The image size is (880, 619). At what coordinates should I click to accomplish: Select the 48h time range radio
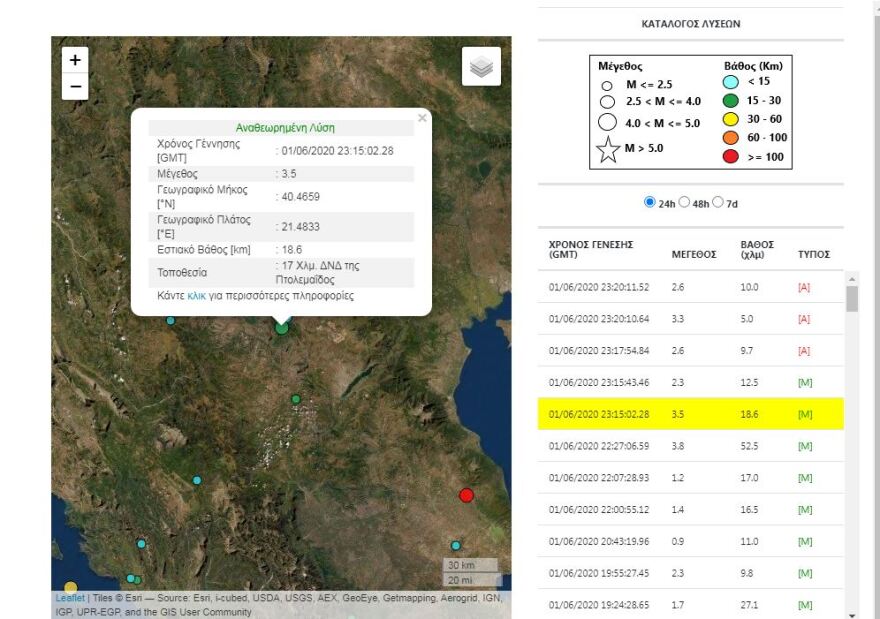click(x=685, y=202)
